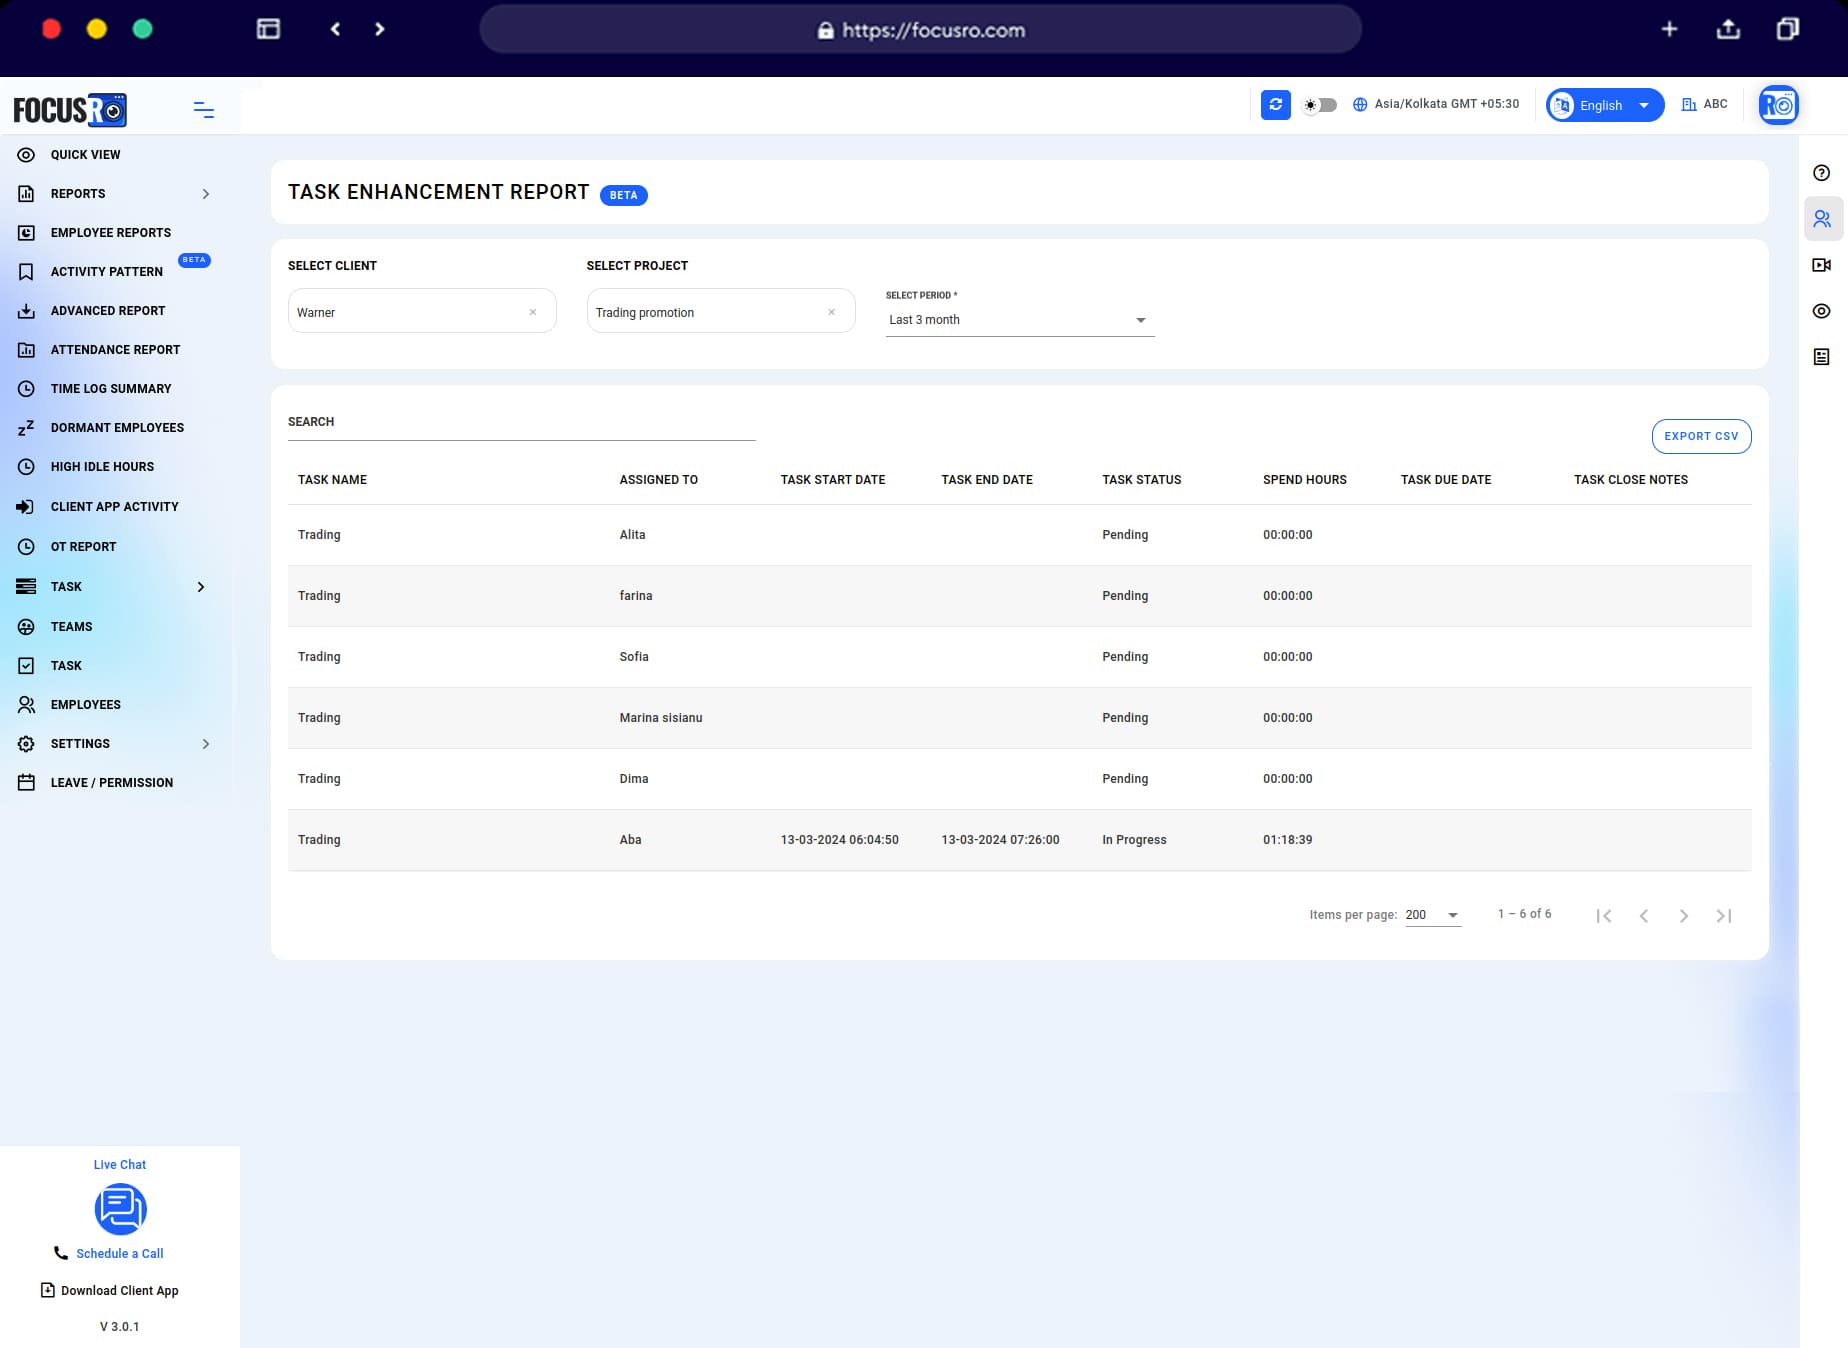Screen dimensions: 1848x1348
Task: Change Items per page from 200
Action: click(x=1432, y=914)
